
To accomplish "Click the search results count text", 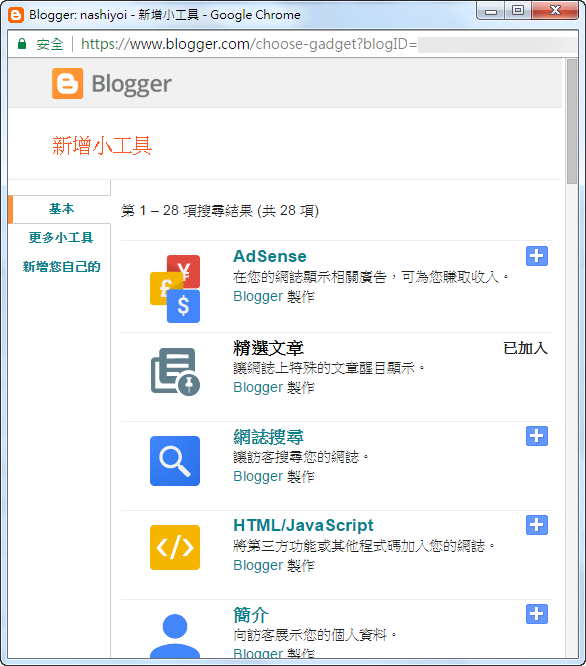I will [220, 210].
